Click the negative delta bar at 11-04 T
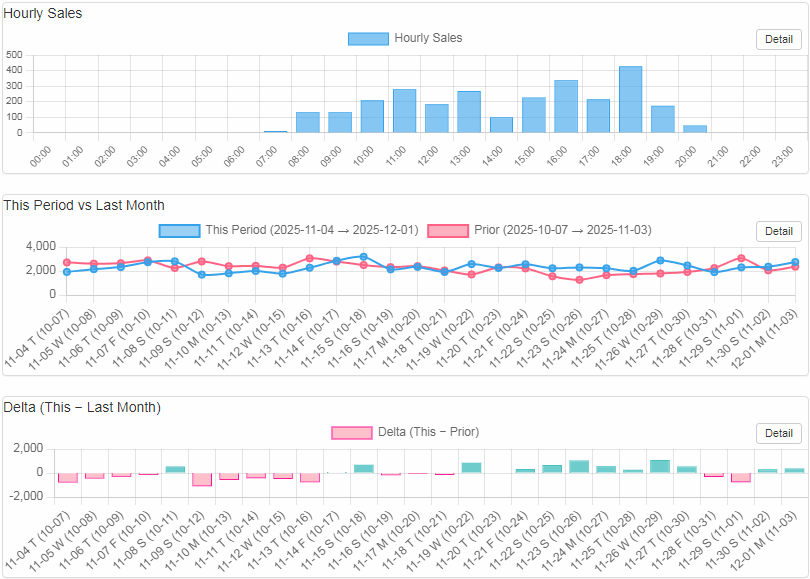This screenshot has width=810, height=579. [x=67, y=477]
